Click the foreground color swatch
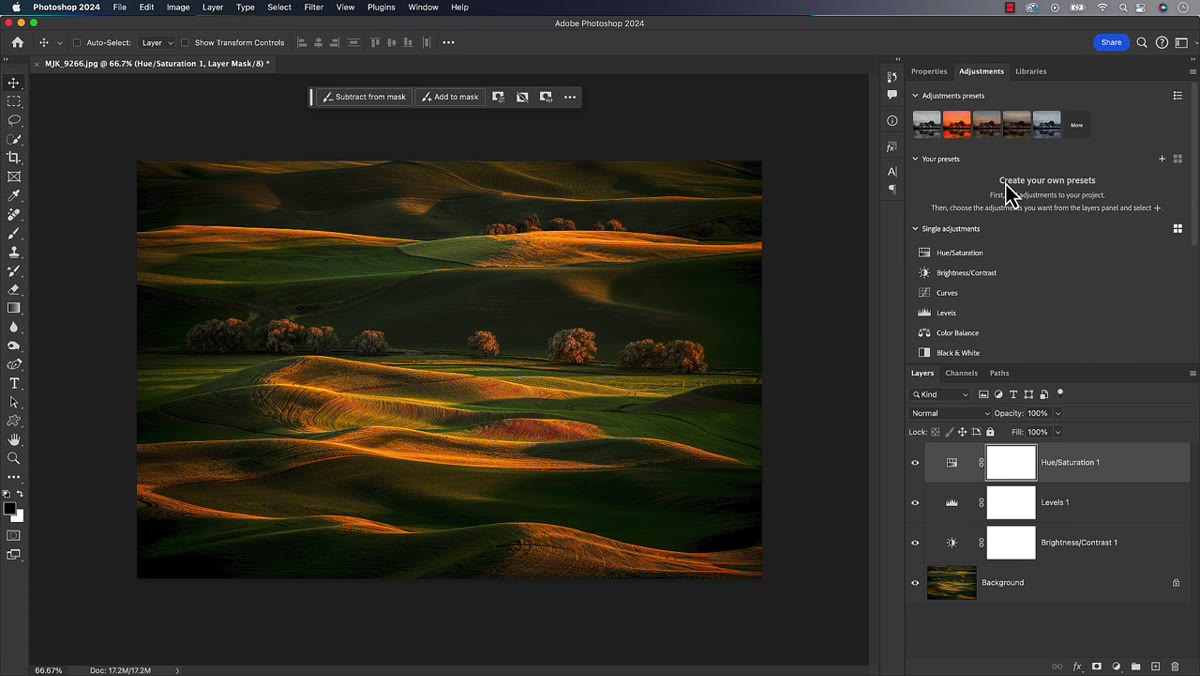This screenshot has height=676, width=1200. click(x=10, y=509)
